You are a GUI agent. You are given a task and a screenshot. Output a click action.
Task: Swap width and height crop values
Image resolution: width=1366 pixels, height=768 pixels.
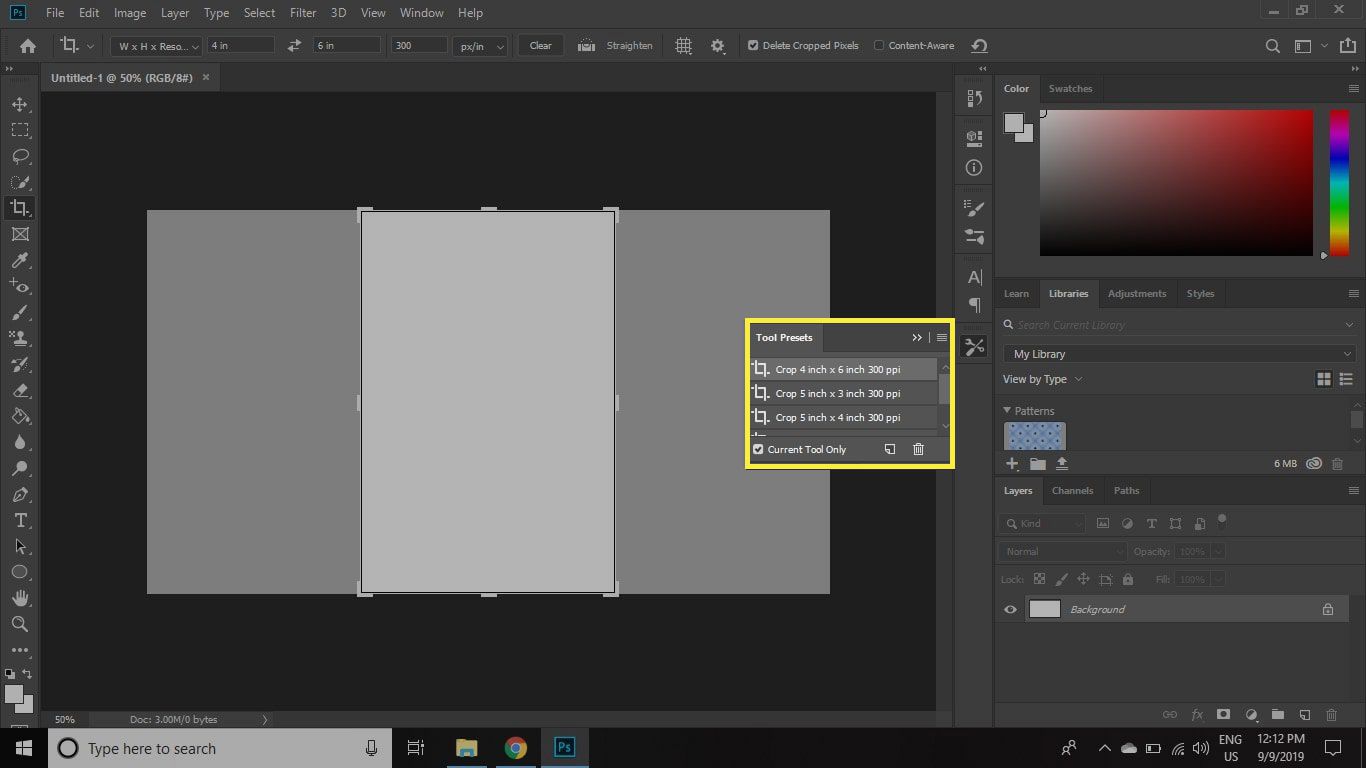coord(294,46)
